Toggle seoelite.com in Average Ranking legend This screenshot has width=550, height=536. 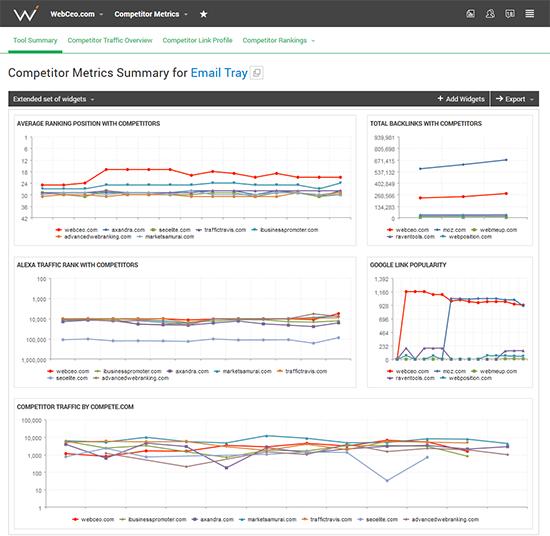pyautogui.click(x=170, y=230)
